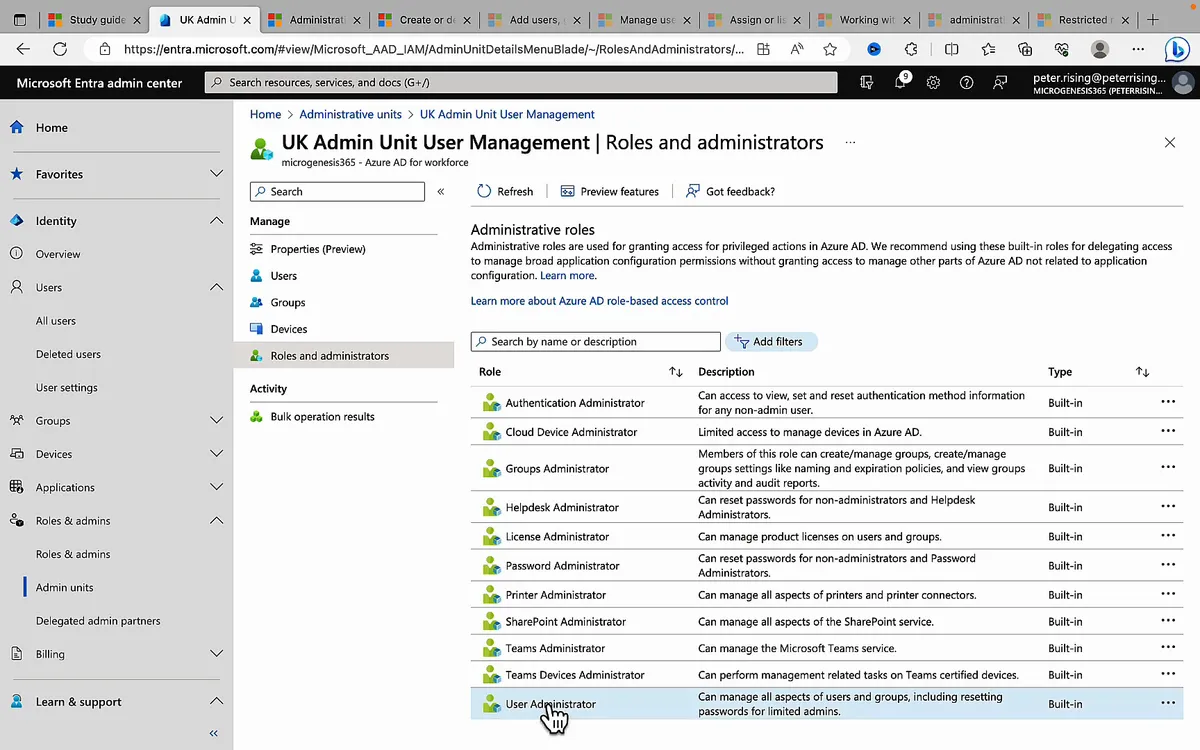Open the settings gear in the Entra header

933,83
